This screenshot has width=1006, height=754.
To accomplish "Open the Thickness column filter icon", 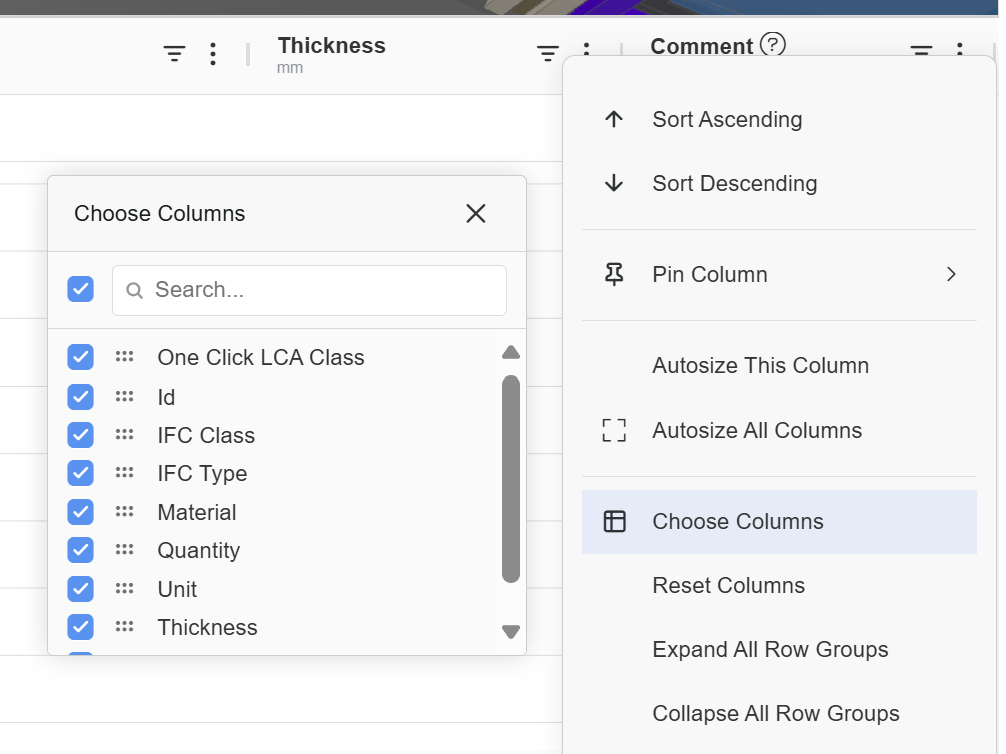I will 548,54.
